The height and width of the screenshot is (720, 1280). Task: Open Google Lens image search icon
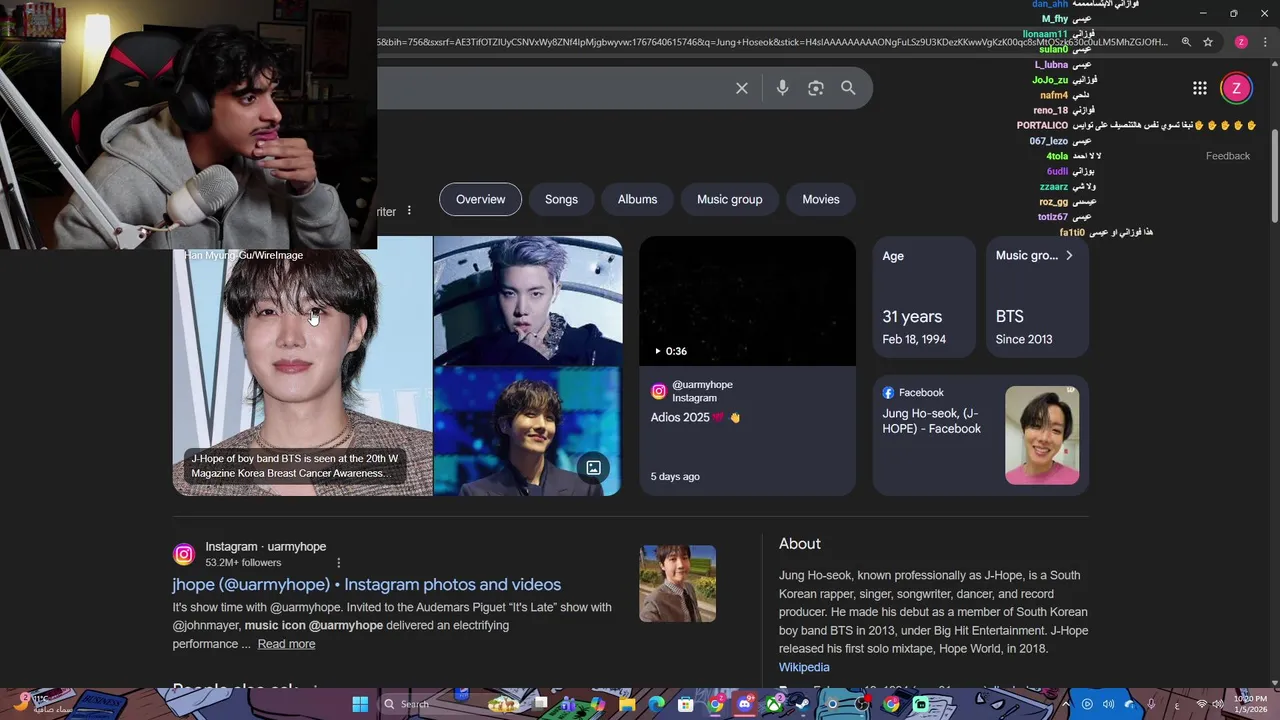point(816,88)
